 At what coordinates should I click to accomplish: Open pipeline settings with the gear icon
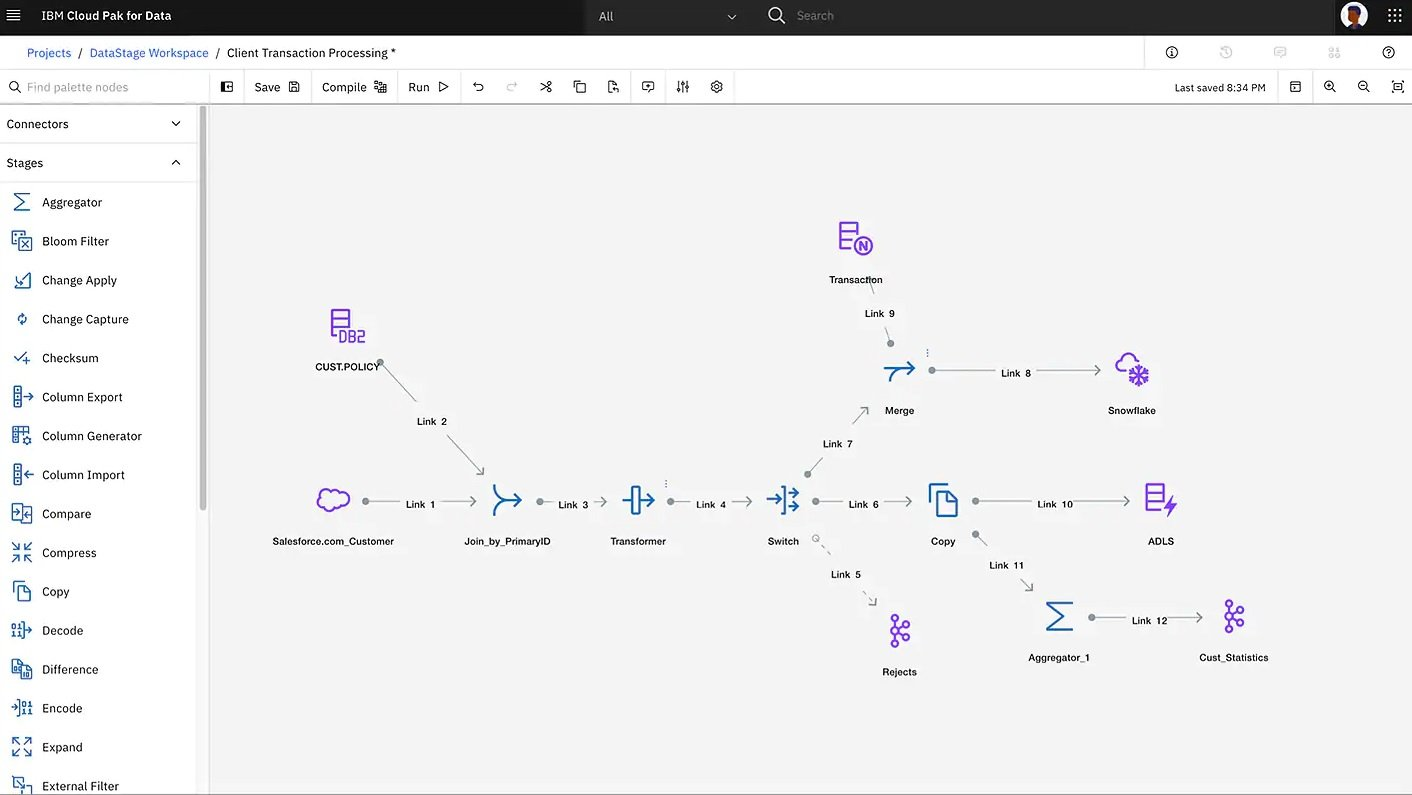(716, 87)
